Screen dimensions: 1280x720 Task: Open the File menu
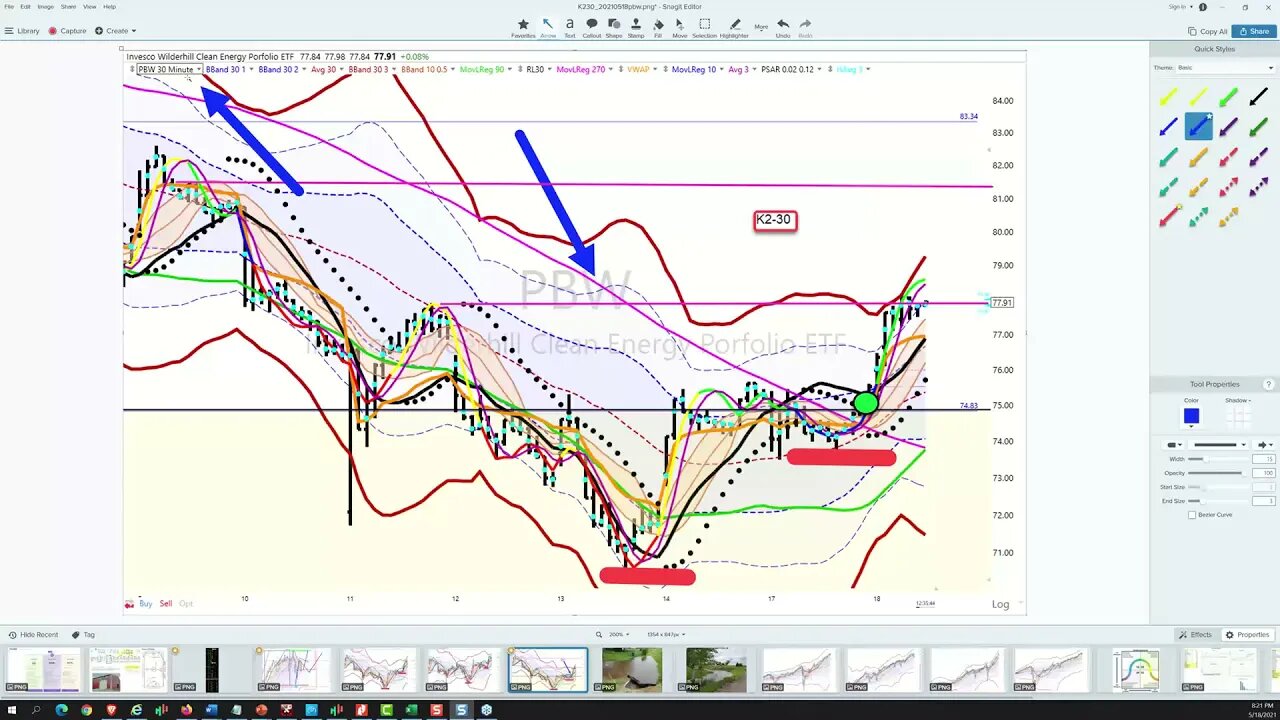(x=9, y=6)
